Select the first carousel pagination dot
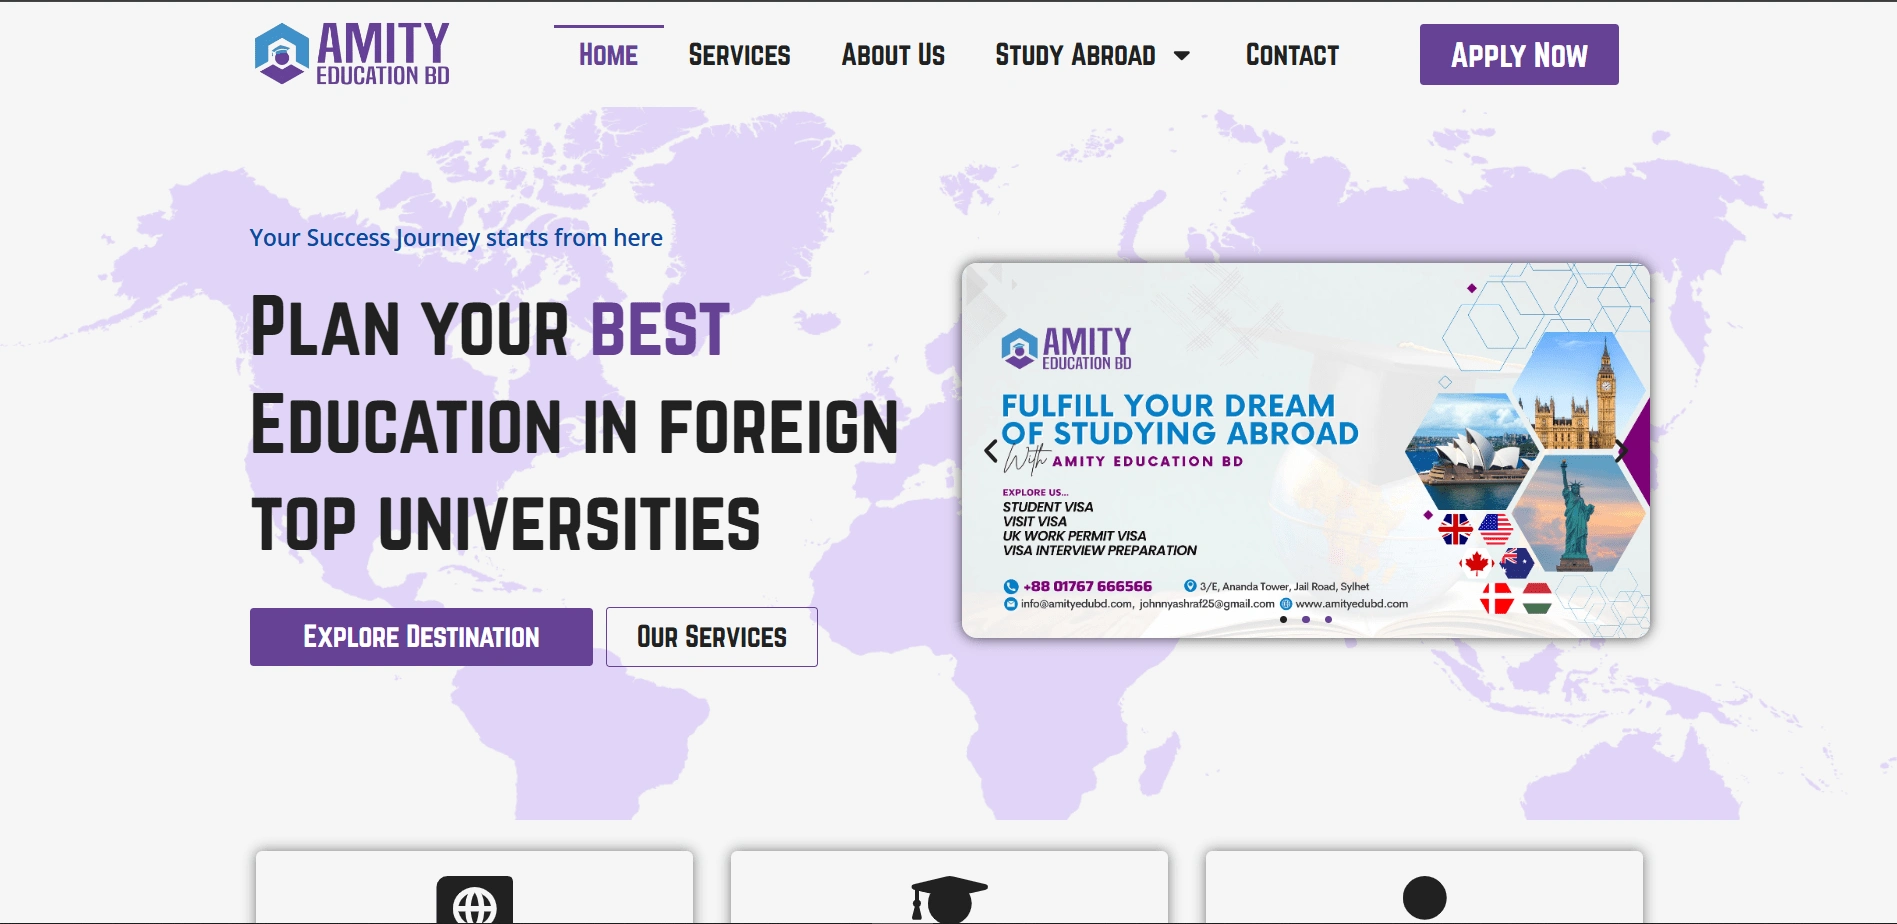Screen dimensions: 1897x924 pyautogui.click(x=1284, y=620)
